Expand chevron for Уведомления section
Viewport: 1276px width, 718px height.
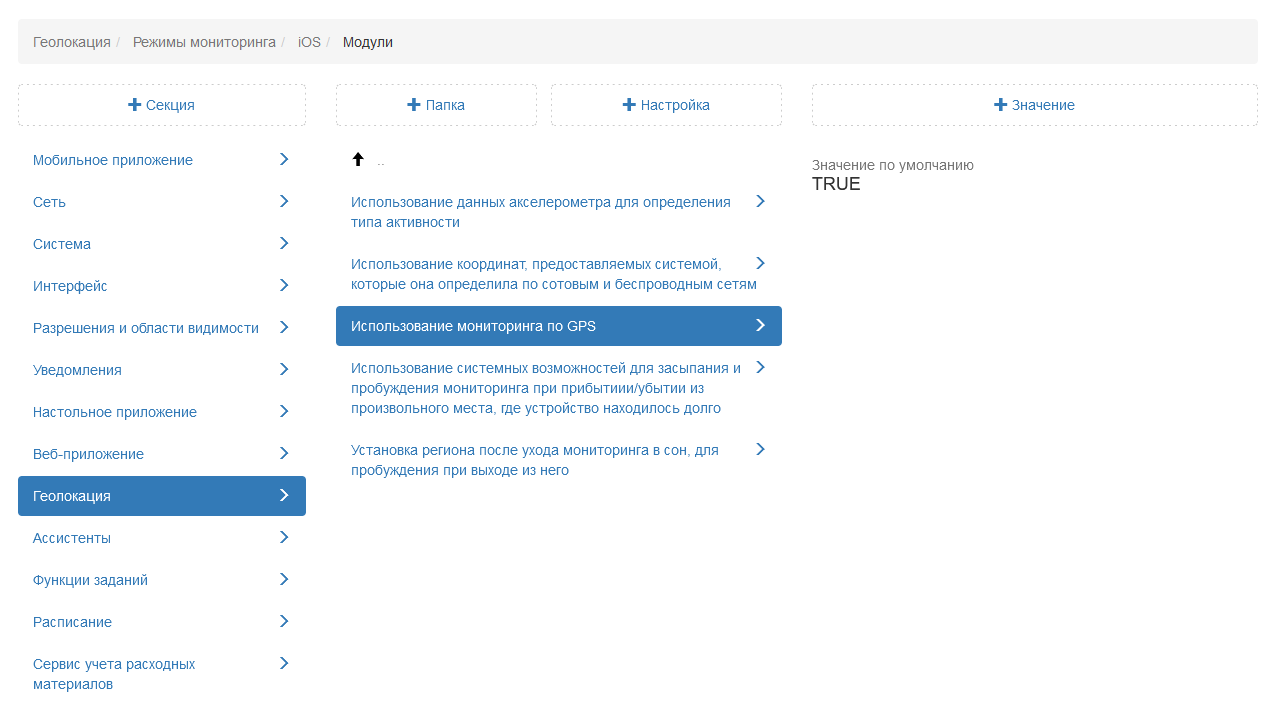coord(284,369)
